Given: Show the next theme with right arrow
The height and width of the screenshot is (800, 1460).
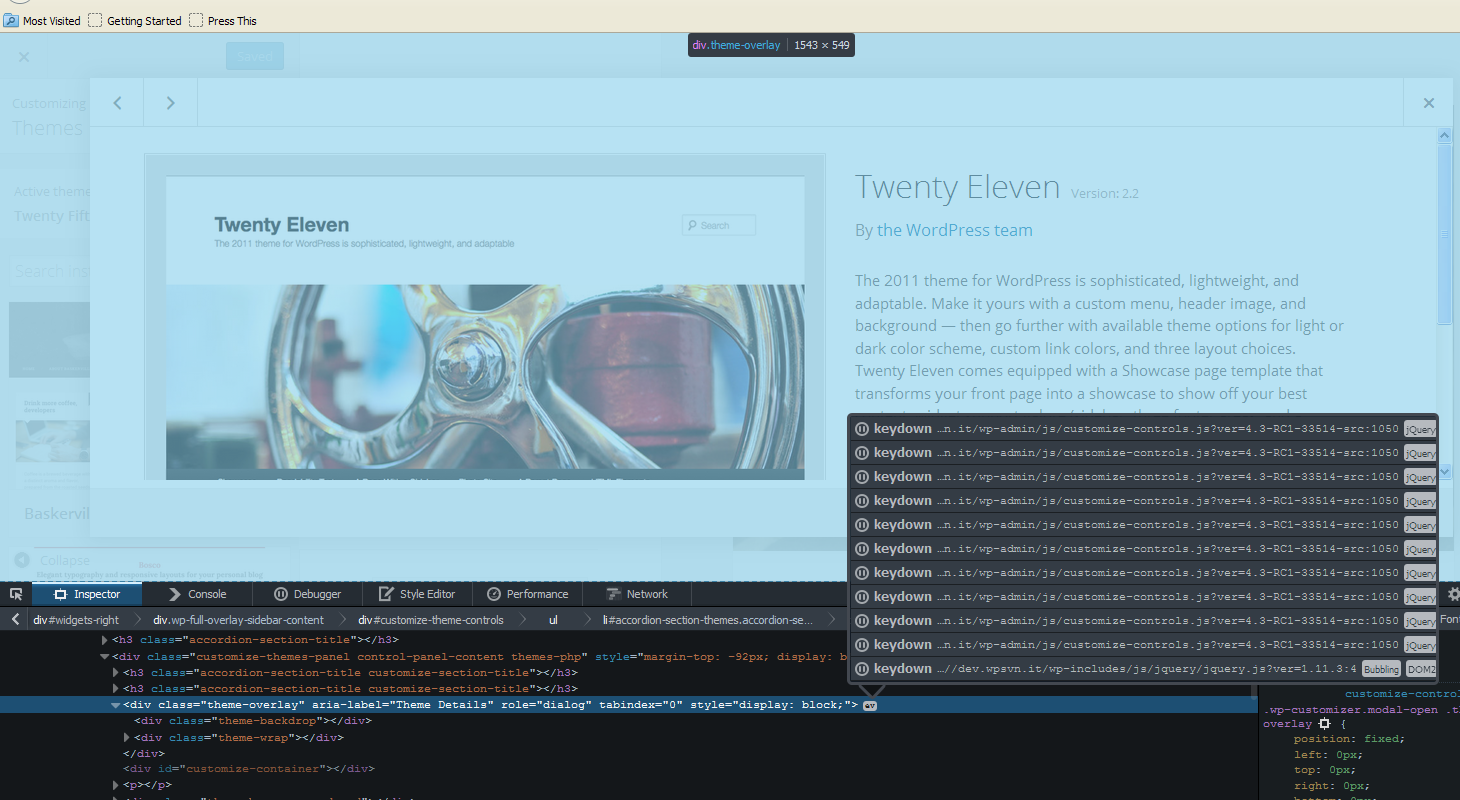Looking at the screenshot, I should pos(171,103).
